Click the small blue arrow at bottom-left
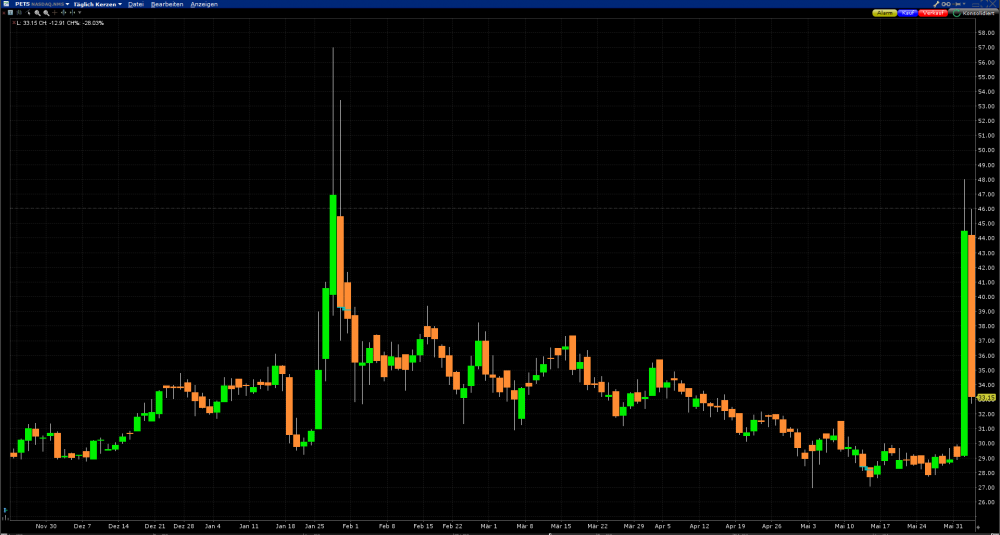This screenshot has height=535, width=1000. tap(6, 510)
